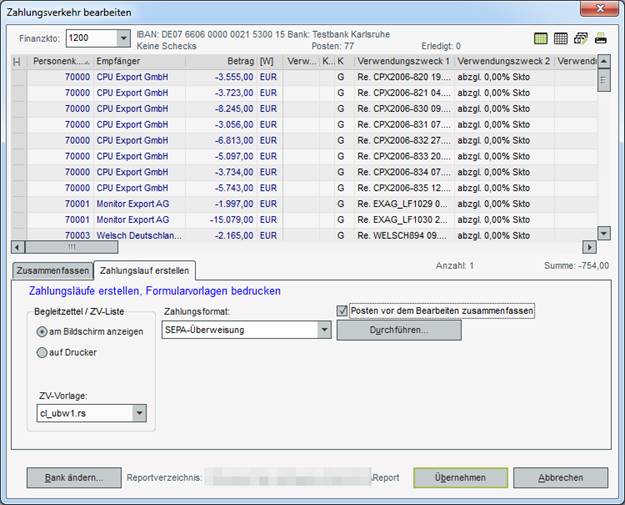Click the Re. CPX2006-831 purpose cell
The width and height of the screenshot is (625, 505).
[404, 125]
